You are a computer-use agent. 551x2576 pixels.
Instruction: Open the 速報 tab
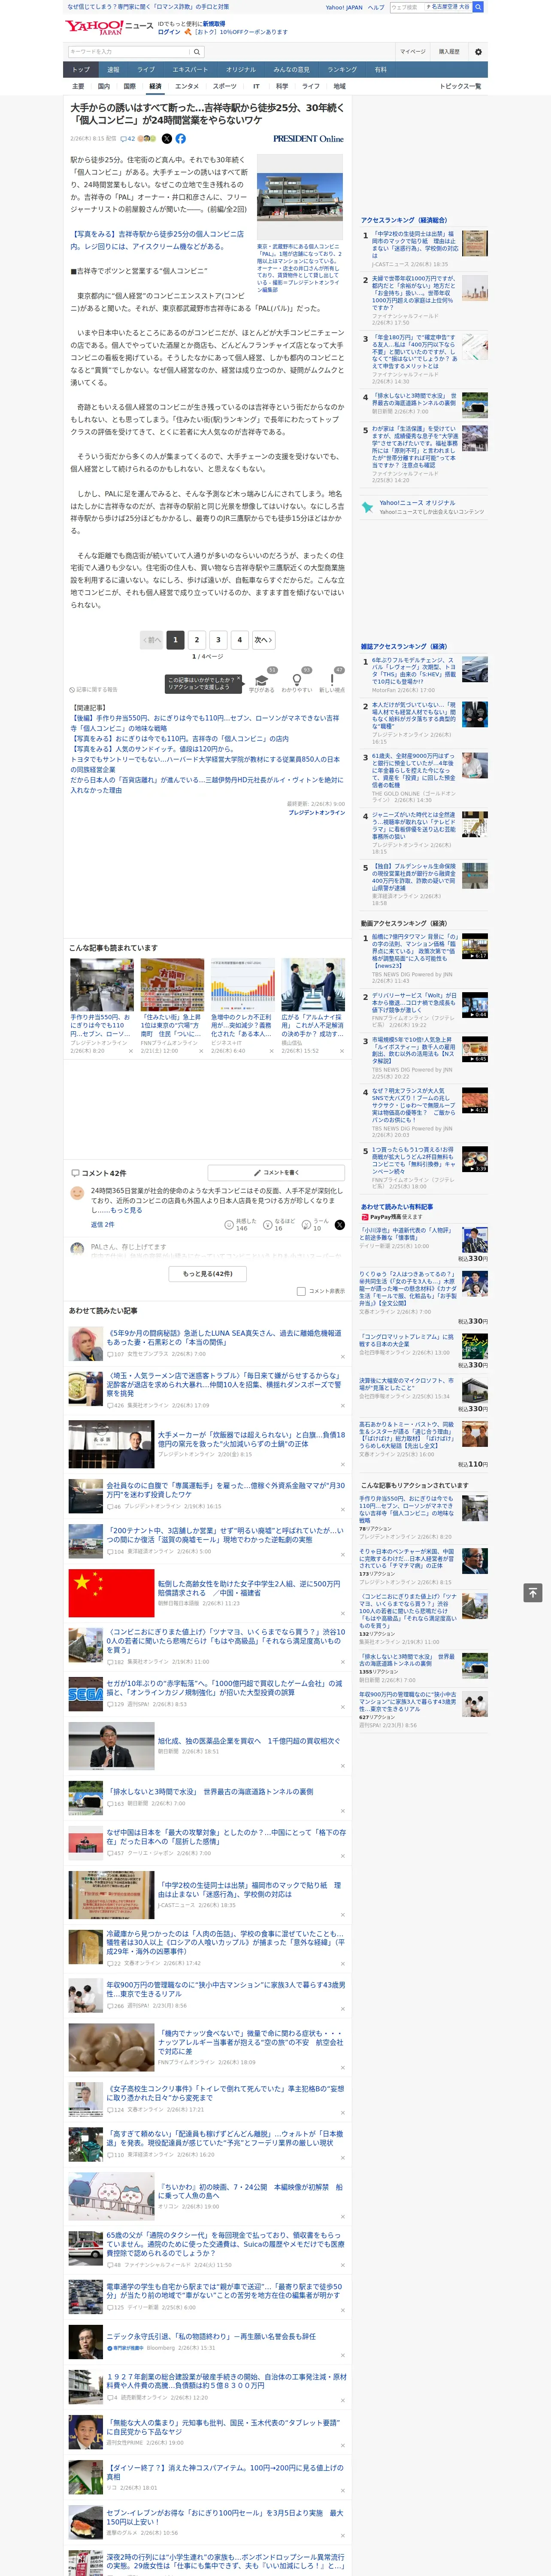coord(113,70)
